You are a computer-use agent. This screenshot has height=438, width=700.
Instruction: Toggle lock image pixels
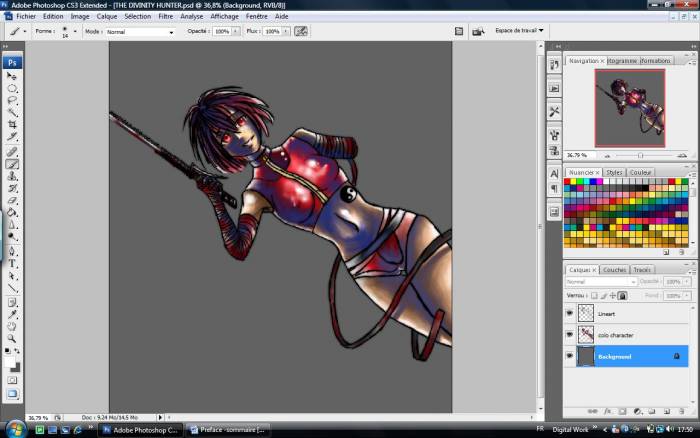604,296
